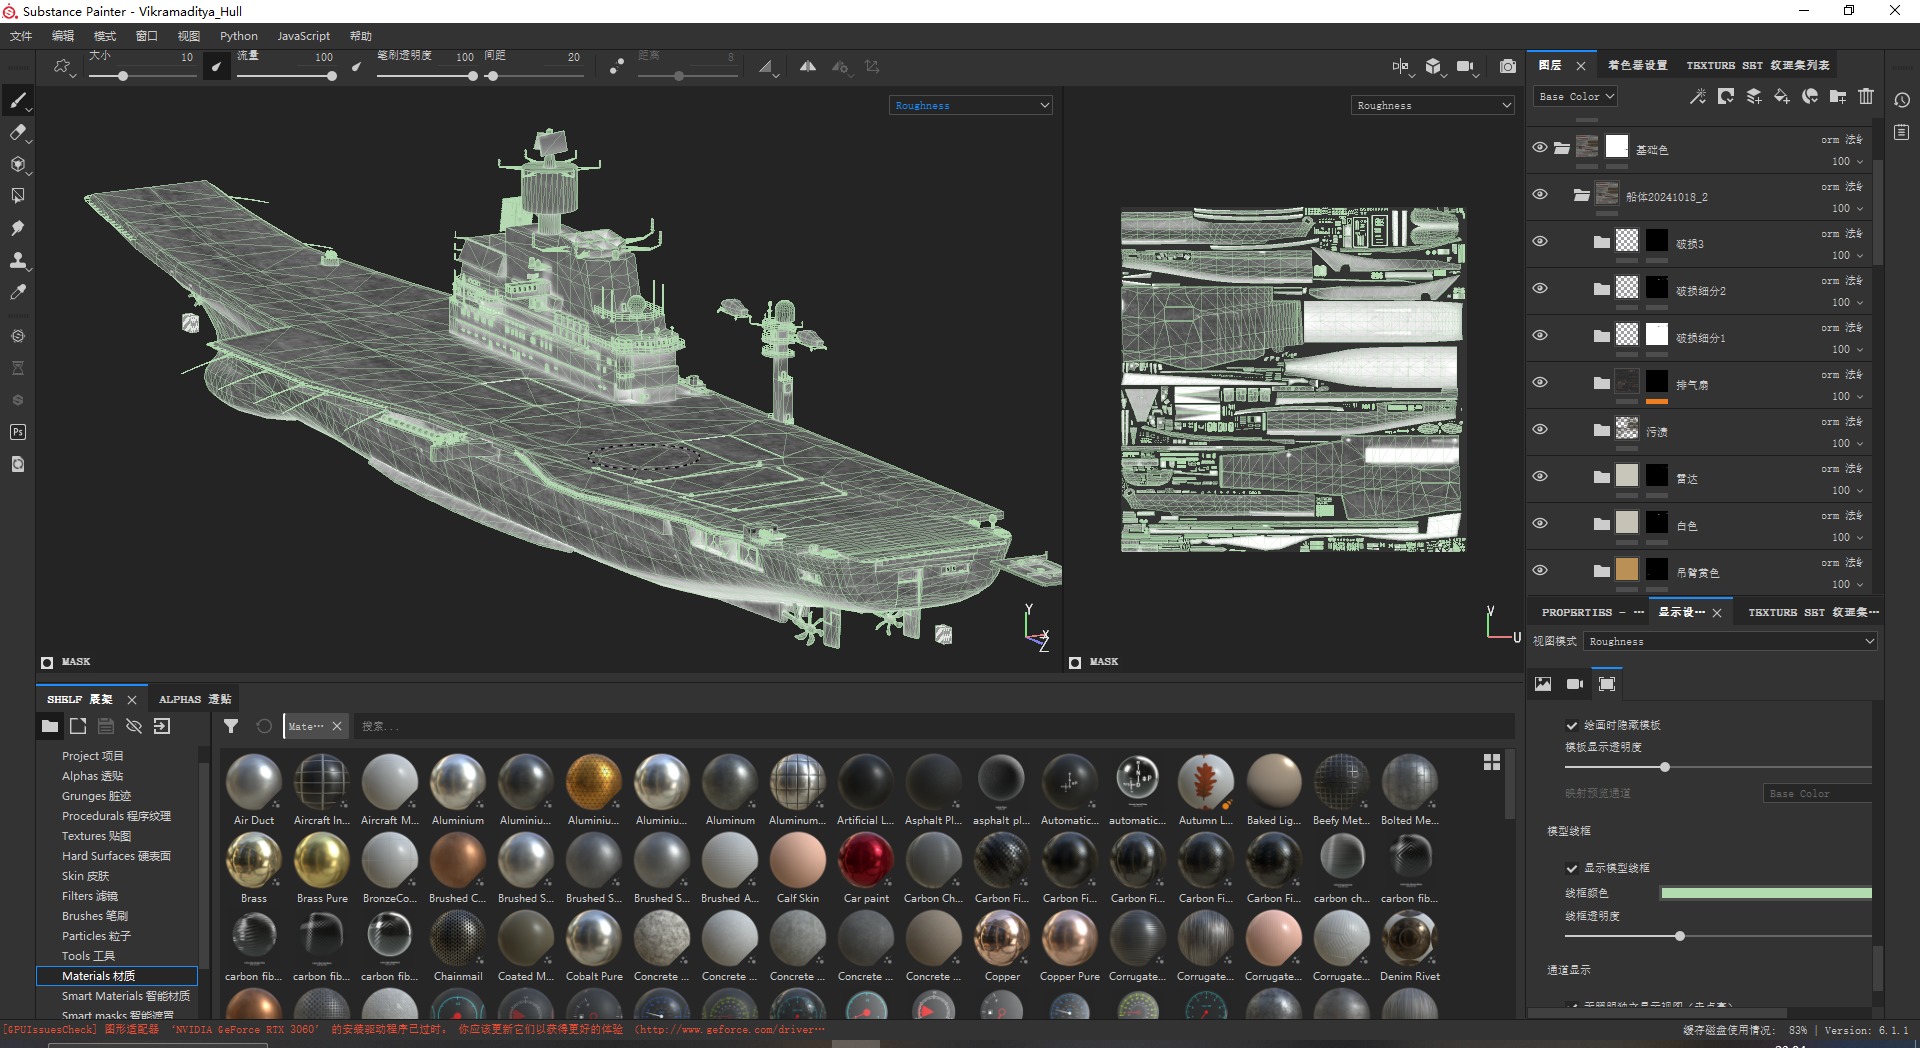Select the Projection tool
The height and width of the screenshot is (1048, 1920).
click(17, 164)
